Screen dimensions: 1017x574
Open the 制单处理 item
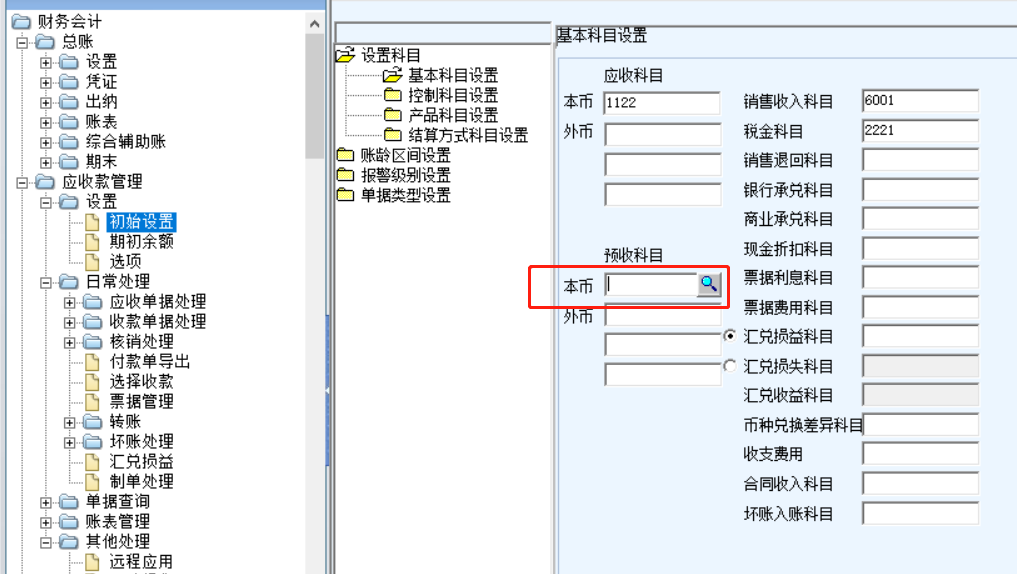(x=141, y=482)
